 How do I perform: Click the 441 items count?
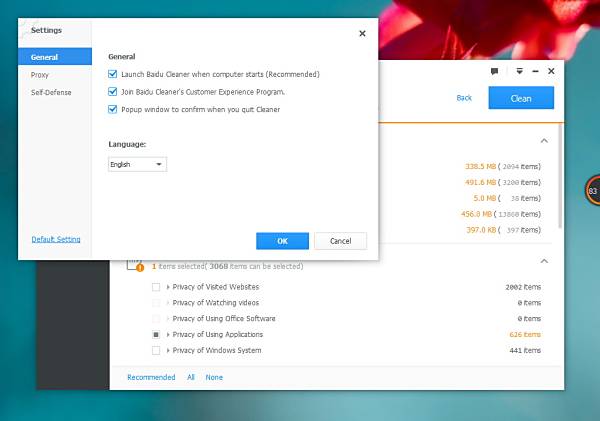tap(525, 350)
